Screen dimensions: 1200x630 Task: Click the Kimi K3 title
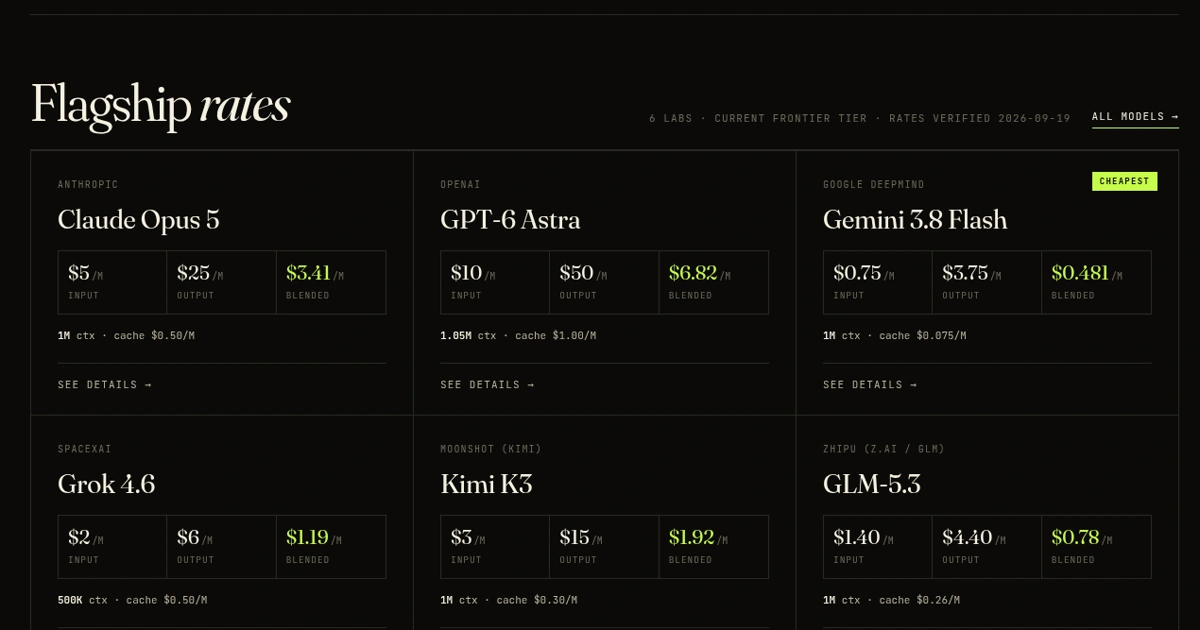[487, 484]
